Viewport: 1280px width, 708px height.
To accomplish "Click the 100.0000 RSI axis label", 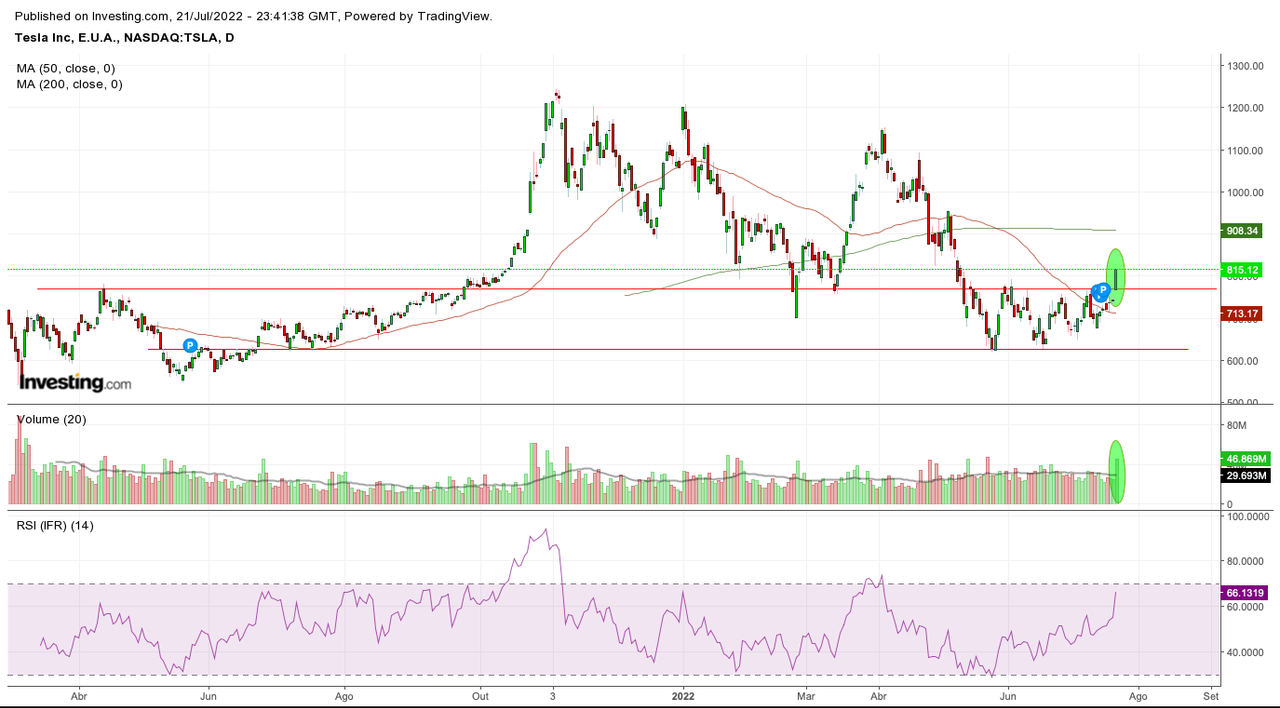I will [1249, 517].
